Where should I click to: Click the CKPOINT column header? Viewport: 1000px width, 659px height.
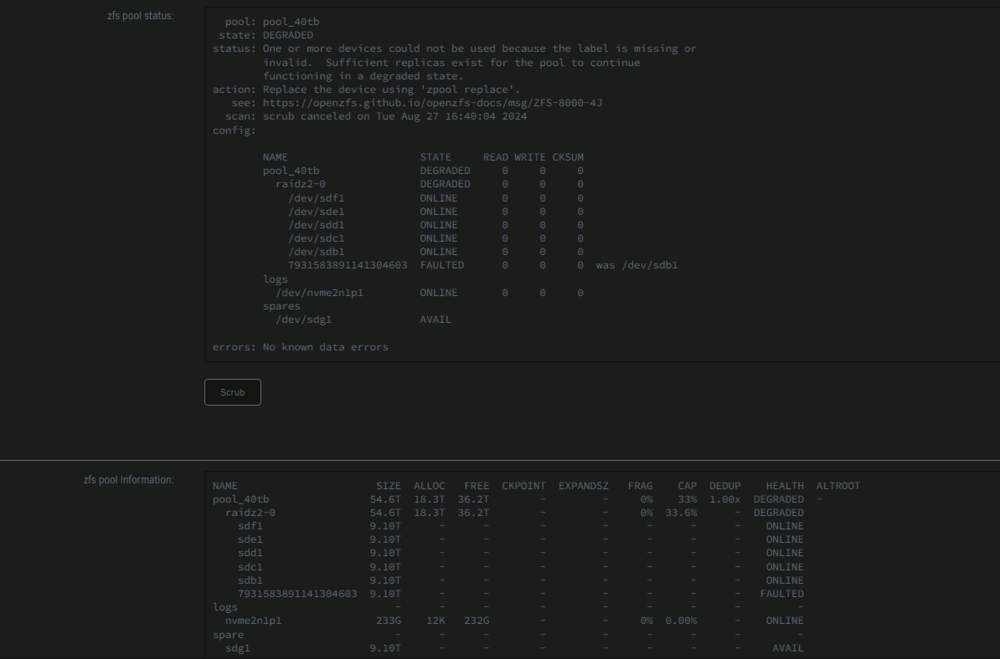tap(524, 485)
